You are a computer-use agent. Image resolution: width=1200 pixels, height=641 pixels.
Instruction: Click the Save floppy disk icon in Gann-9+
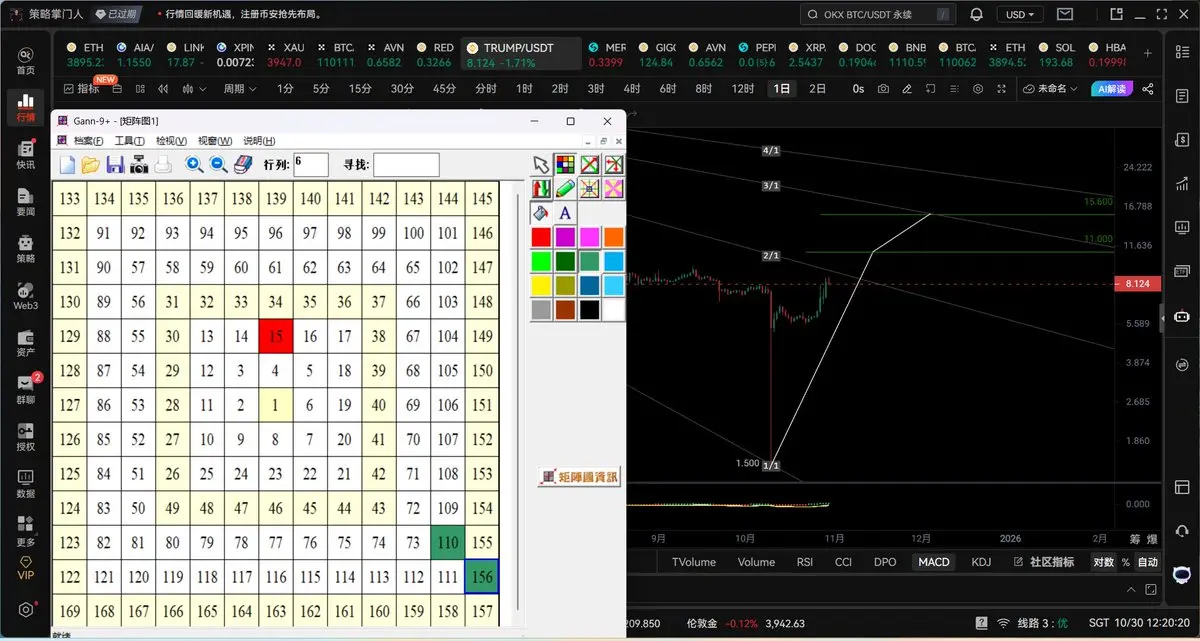tap(115, 165)
